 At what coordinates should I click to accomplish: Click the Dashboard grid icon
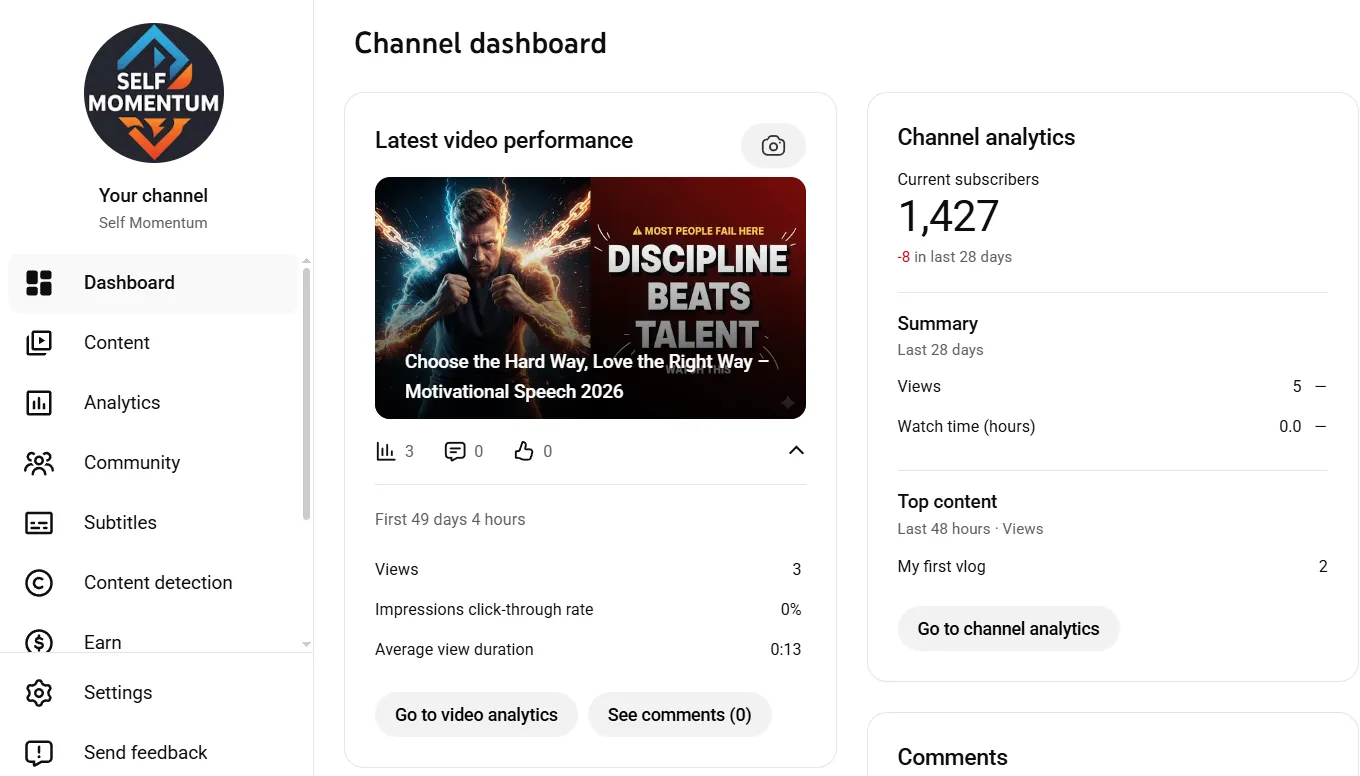(39, 283)
